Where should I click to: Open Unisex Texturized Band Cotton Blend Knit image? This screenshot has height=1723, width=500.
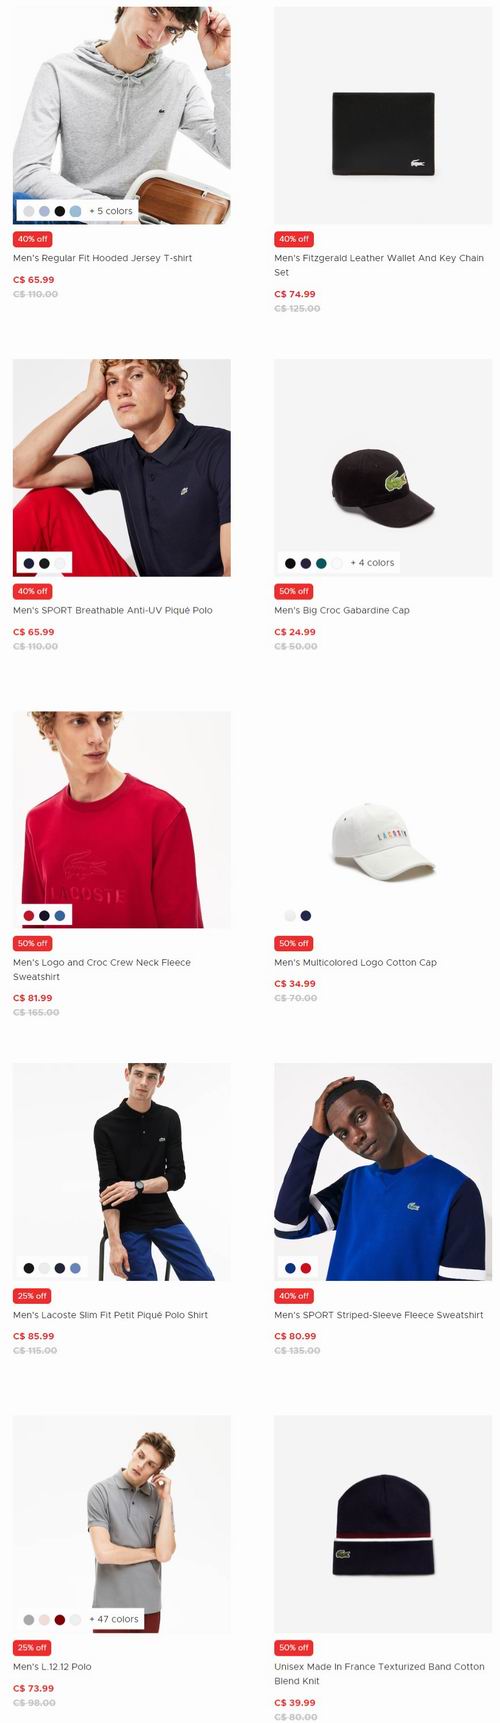click(383, 1524)
